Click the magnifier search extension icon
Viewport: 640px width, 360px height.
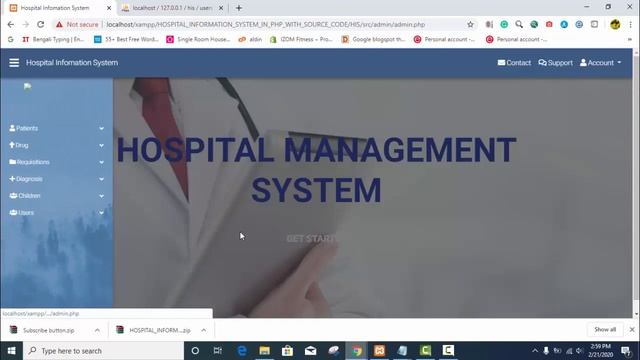(x=519, y=24)
